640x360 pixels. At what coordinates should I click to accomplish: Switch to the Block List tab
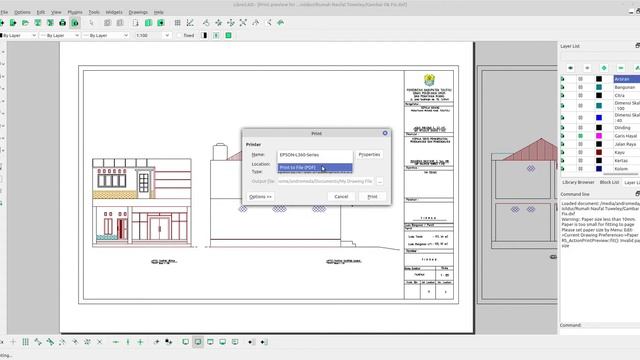point(609,182)
